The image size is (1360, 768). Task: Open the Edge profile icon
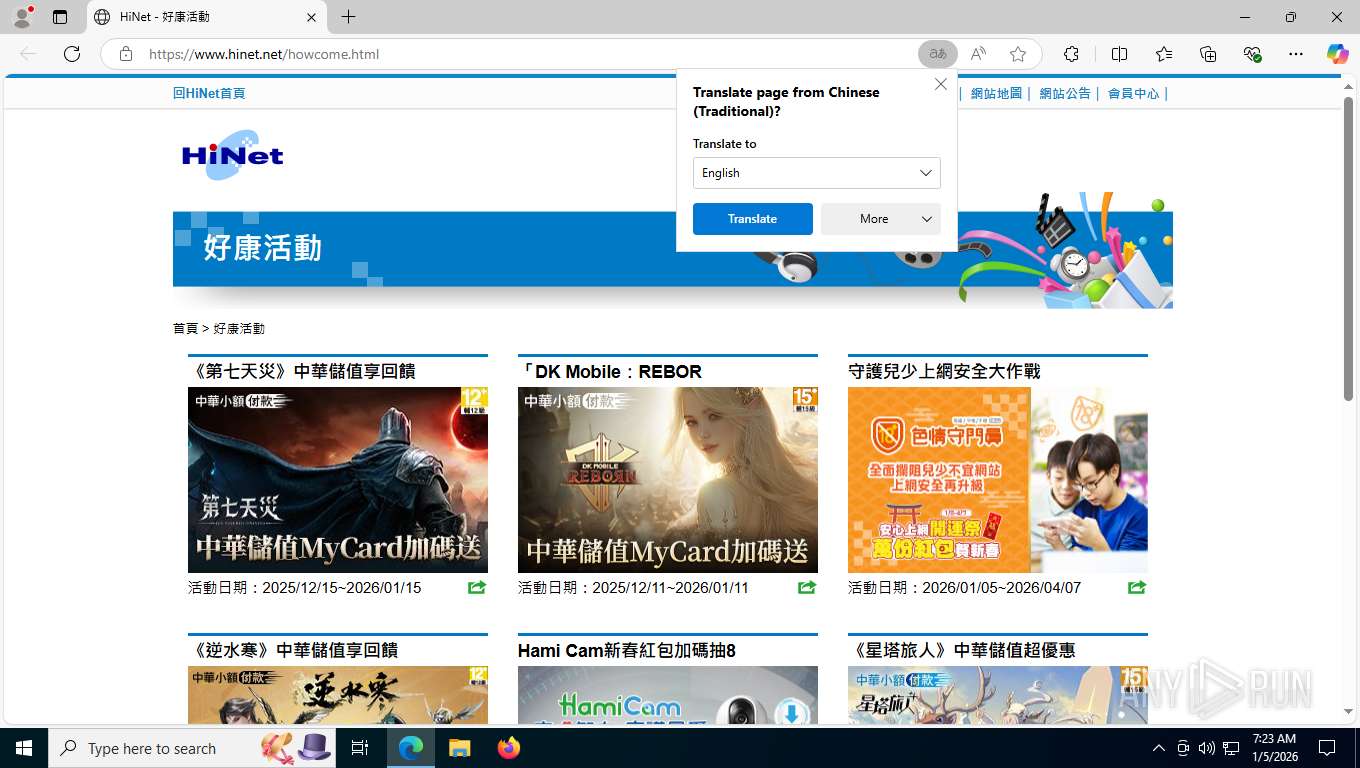[22, 17]
